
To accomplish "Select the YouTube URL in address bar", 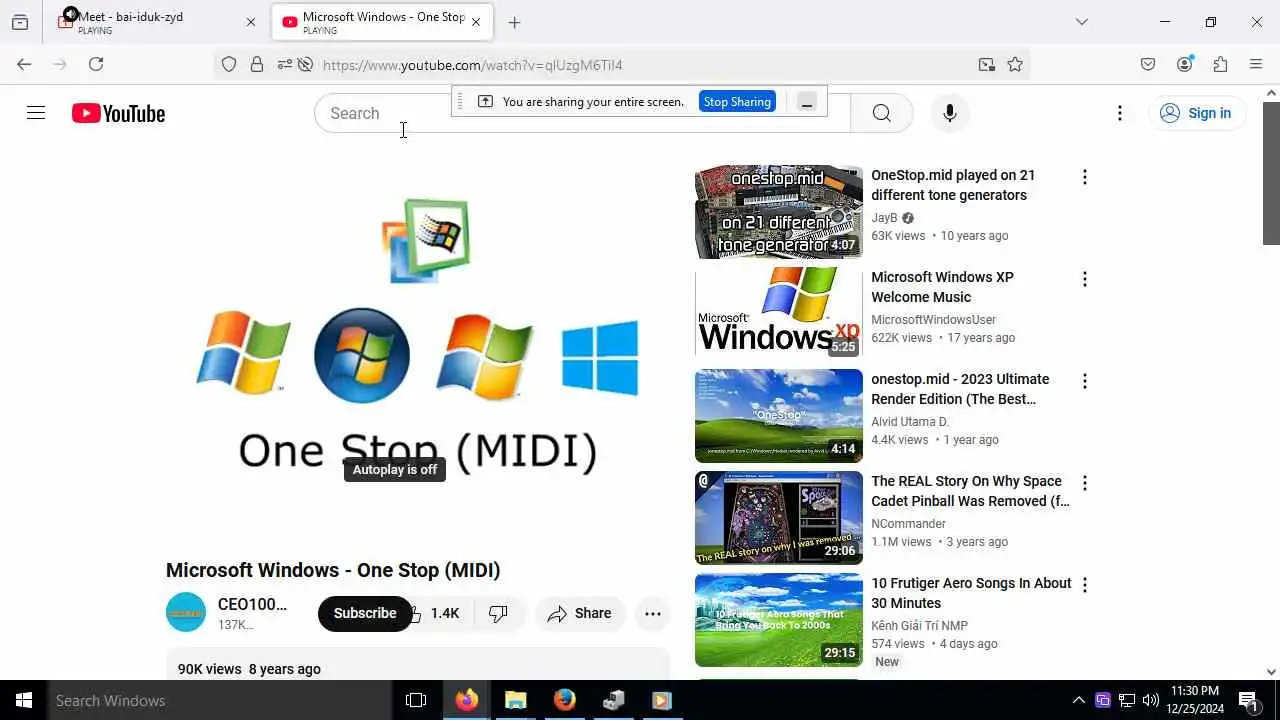I will coord(473,65).
